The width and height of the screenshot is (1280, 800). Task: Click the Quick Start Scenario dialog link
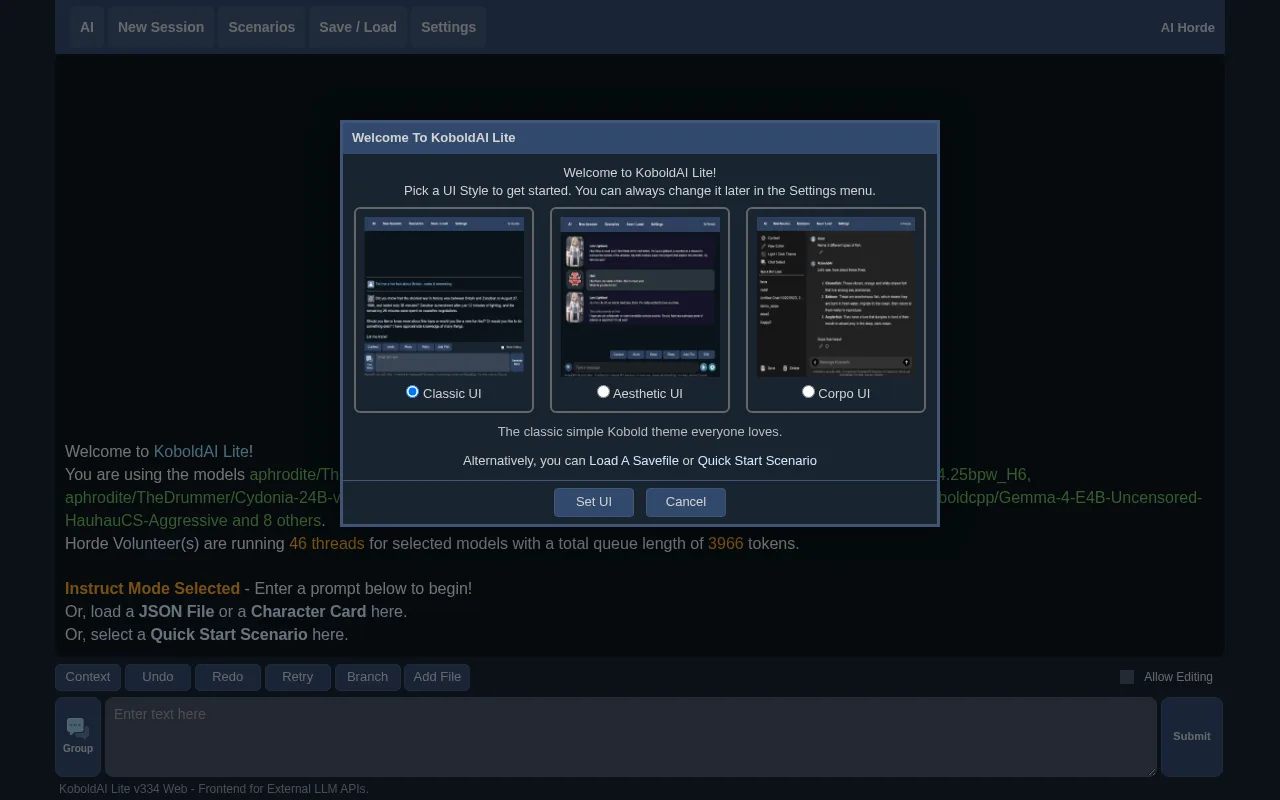(757, 461)
